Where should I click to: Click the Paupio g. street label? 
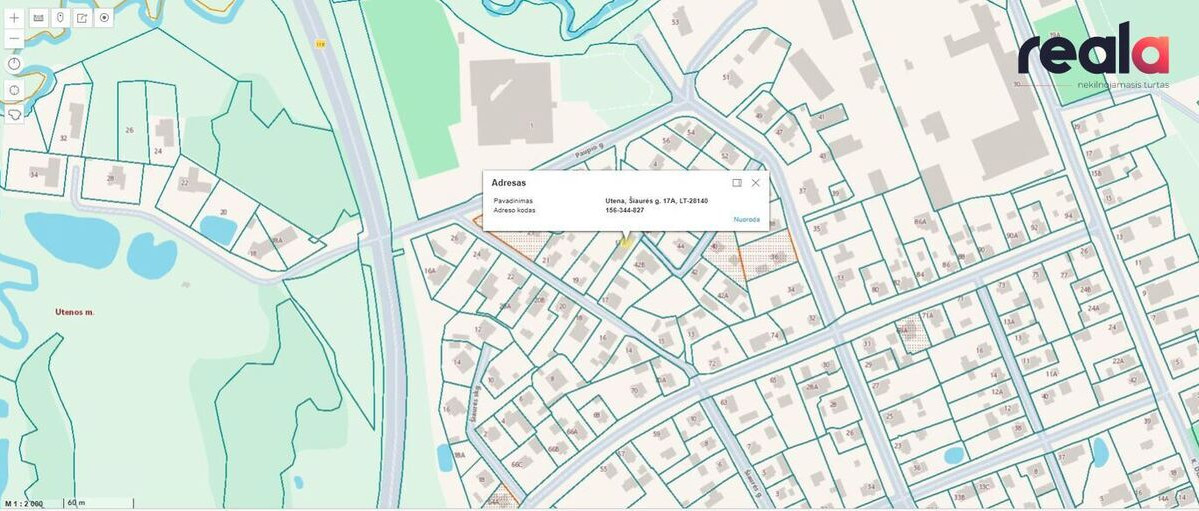(590, 152)
